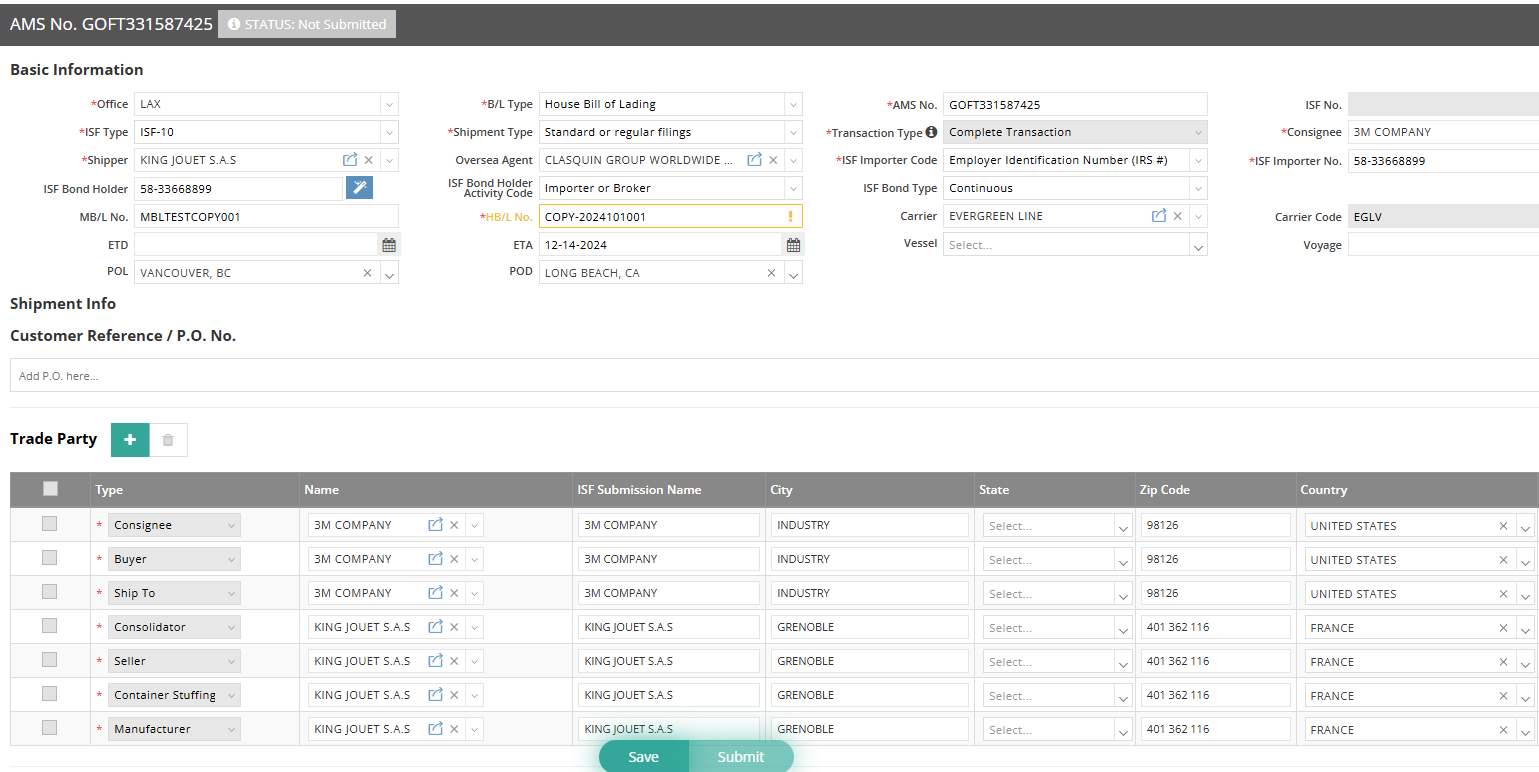Clear the POL Vancouver selection
Image resolution: width=1539 pixels, height=772 pixels.
(367, 273)
